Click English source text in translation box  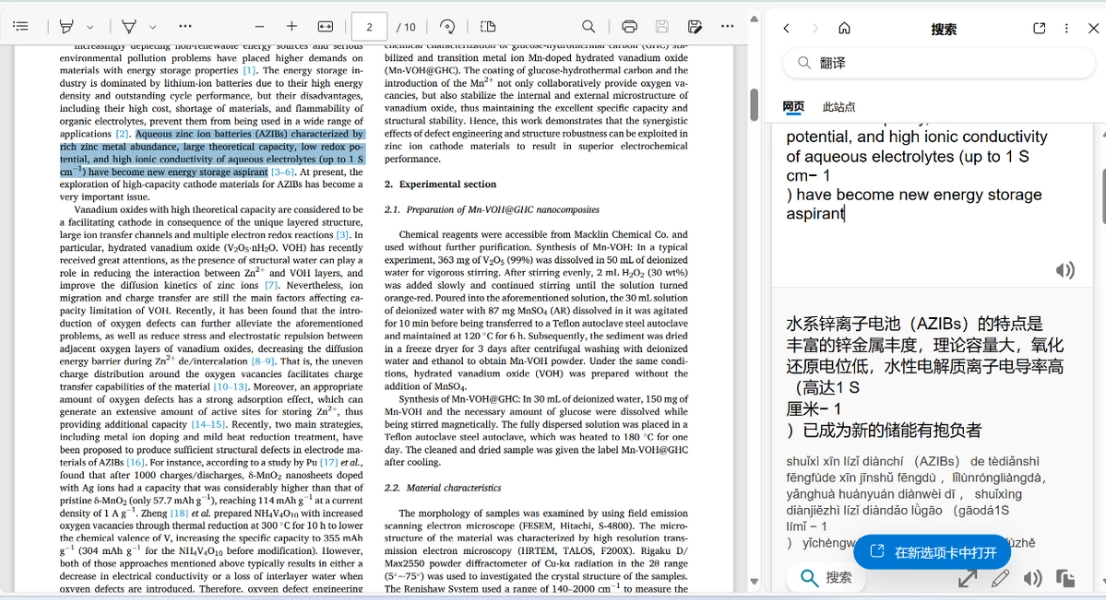(x=917, y=175)
